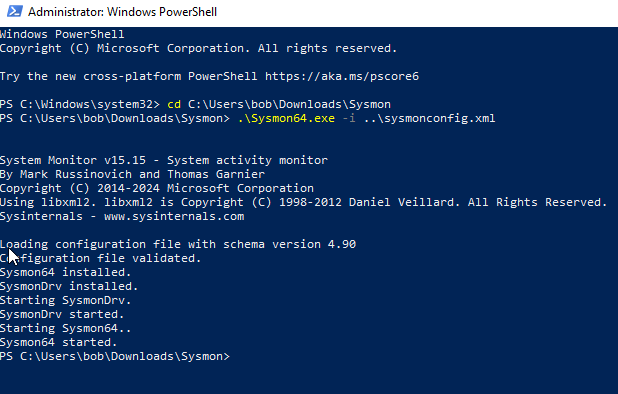Click the Sysmon64 installed. line
The width and height of the screenshot is (618, 394).
pos(65,272)
